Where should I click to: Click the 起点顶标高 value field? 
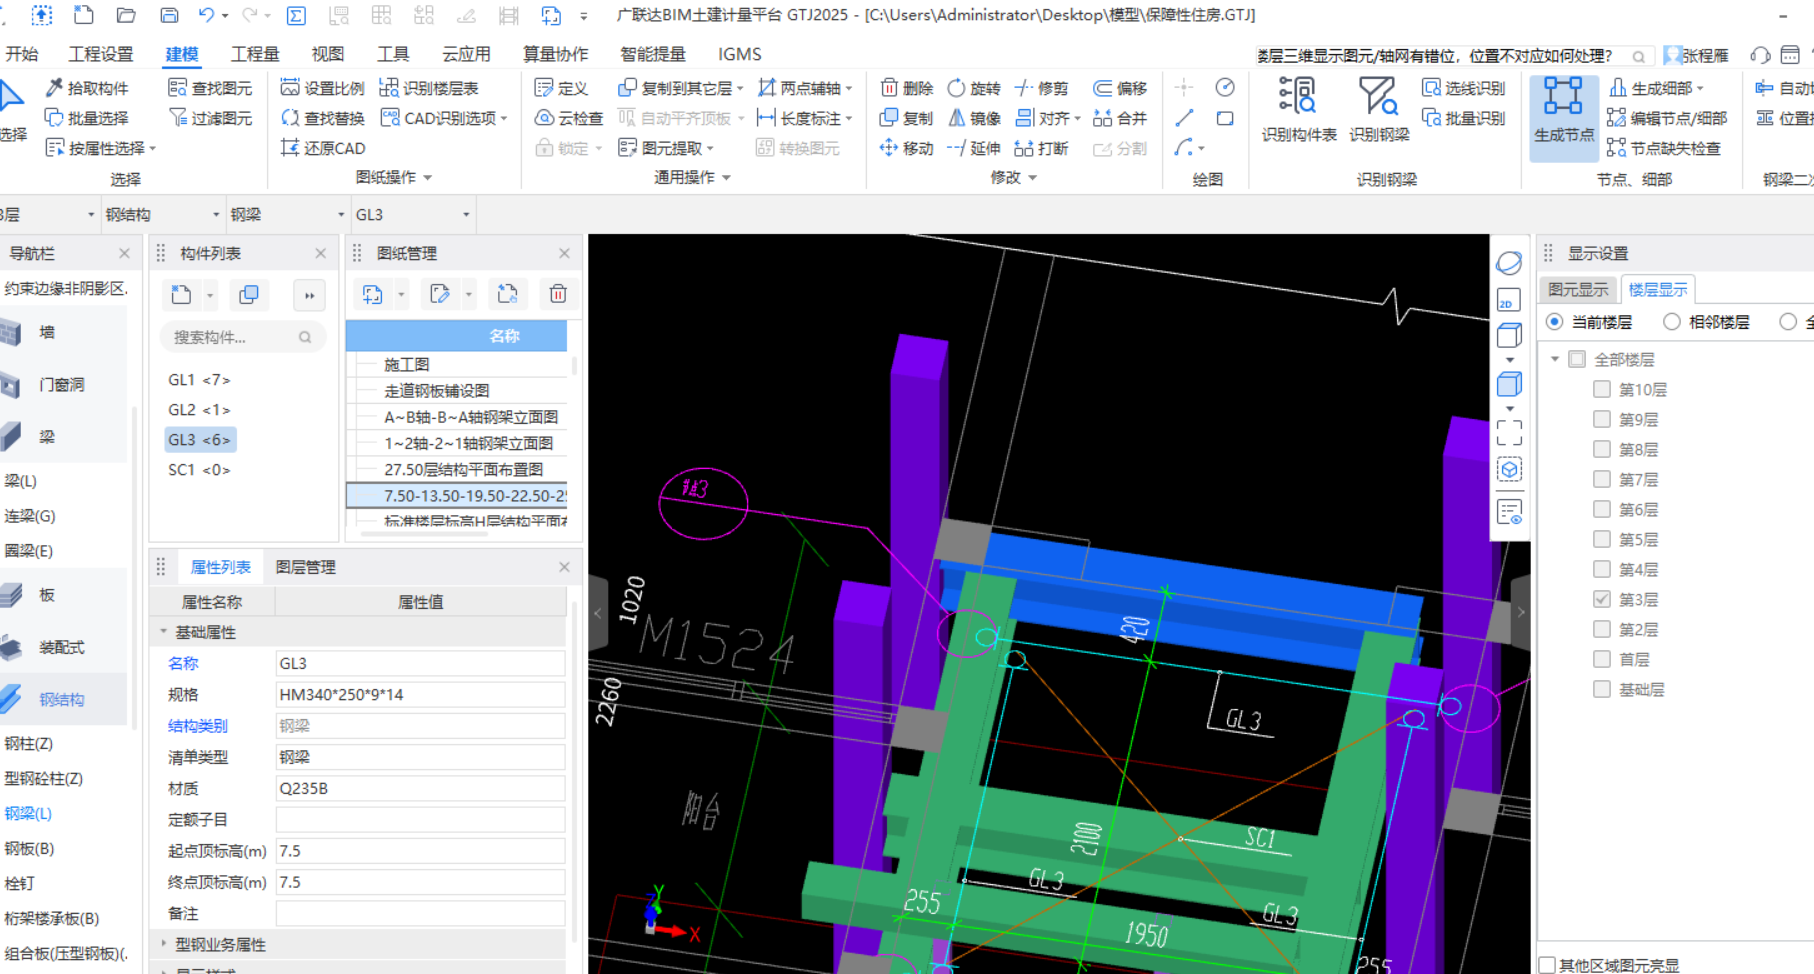click(x=419, y=851)
